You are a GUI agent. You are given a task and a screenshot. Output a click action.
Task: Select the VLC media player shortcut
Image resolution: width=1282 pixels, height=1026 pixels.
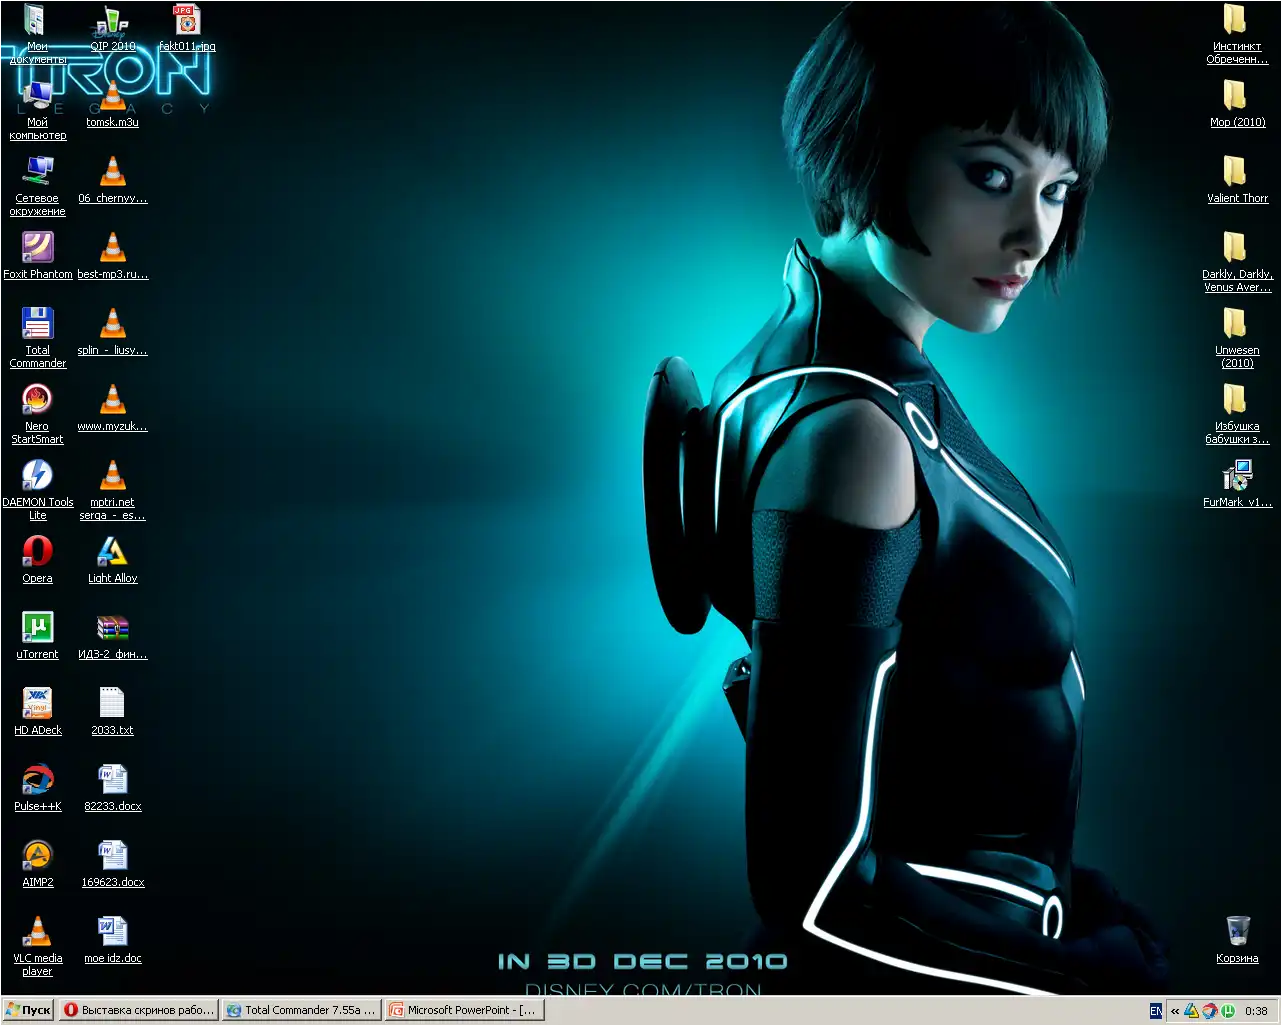pyautogui.click(x=37, y=932)
